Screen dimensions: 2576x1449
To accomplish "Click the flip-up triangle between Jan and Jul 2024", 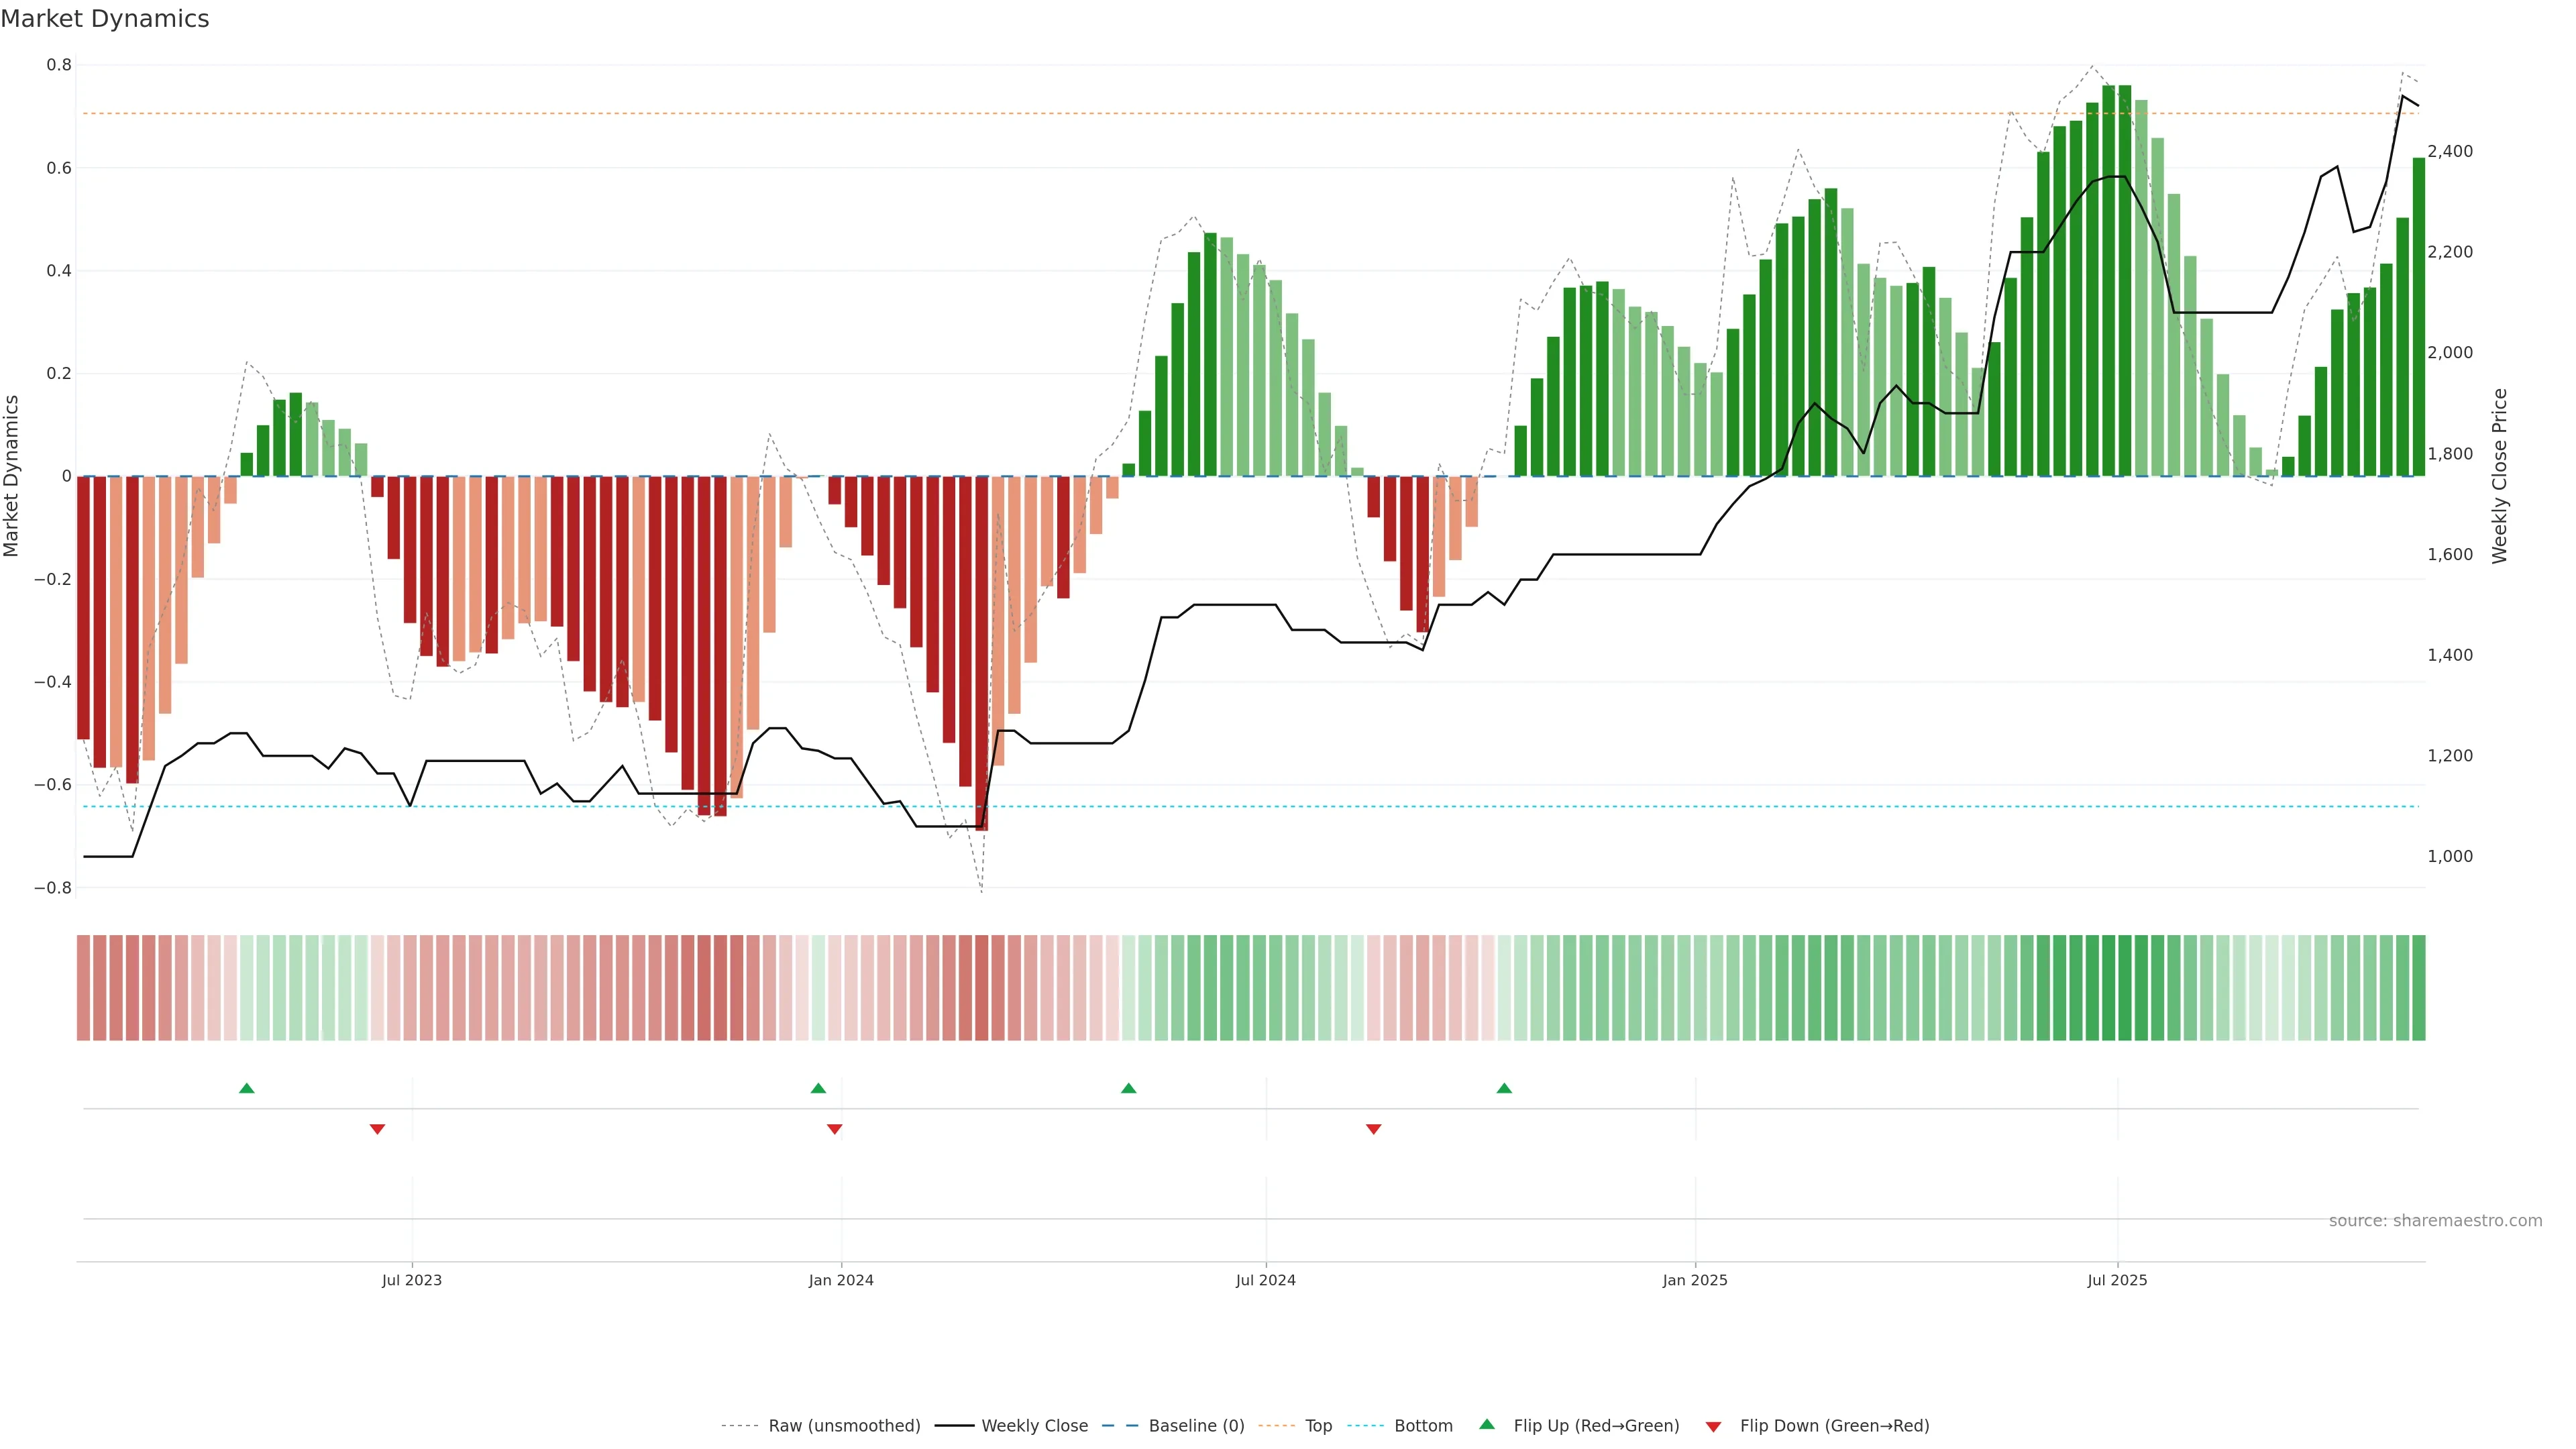I will (1129, 1088).
